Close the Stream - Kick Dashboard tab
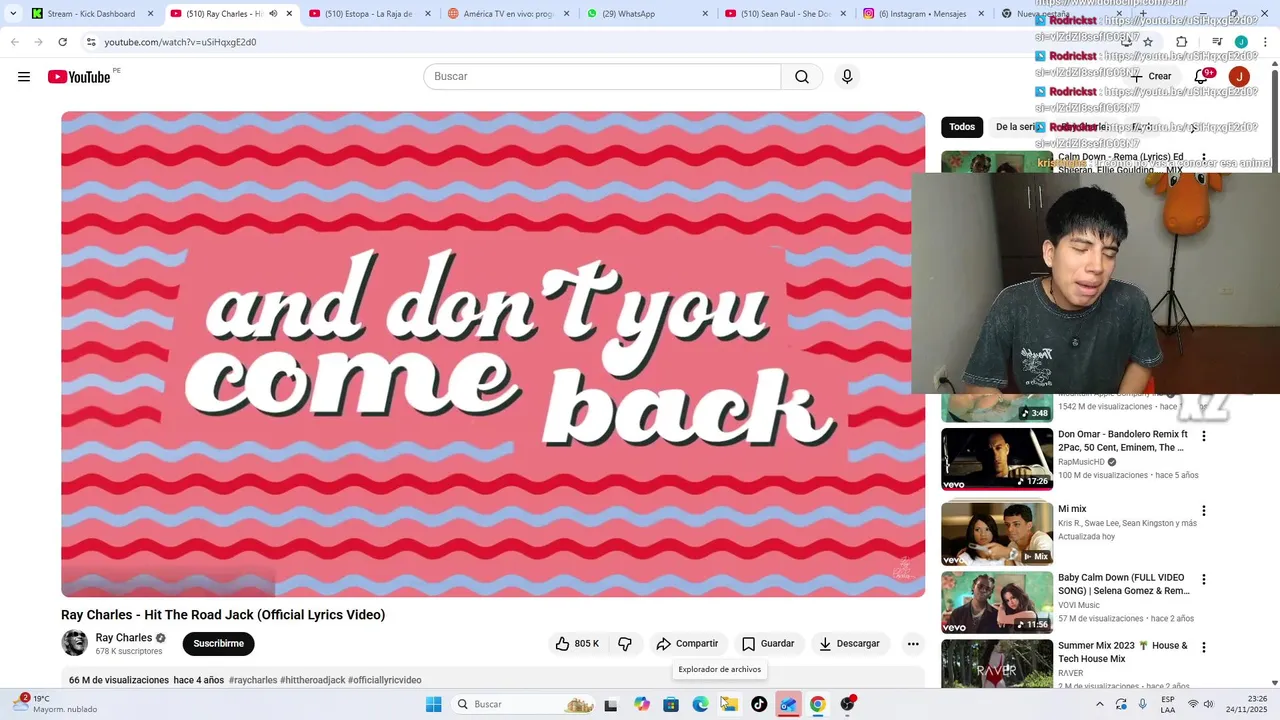 point(151,14)
